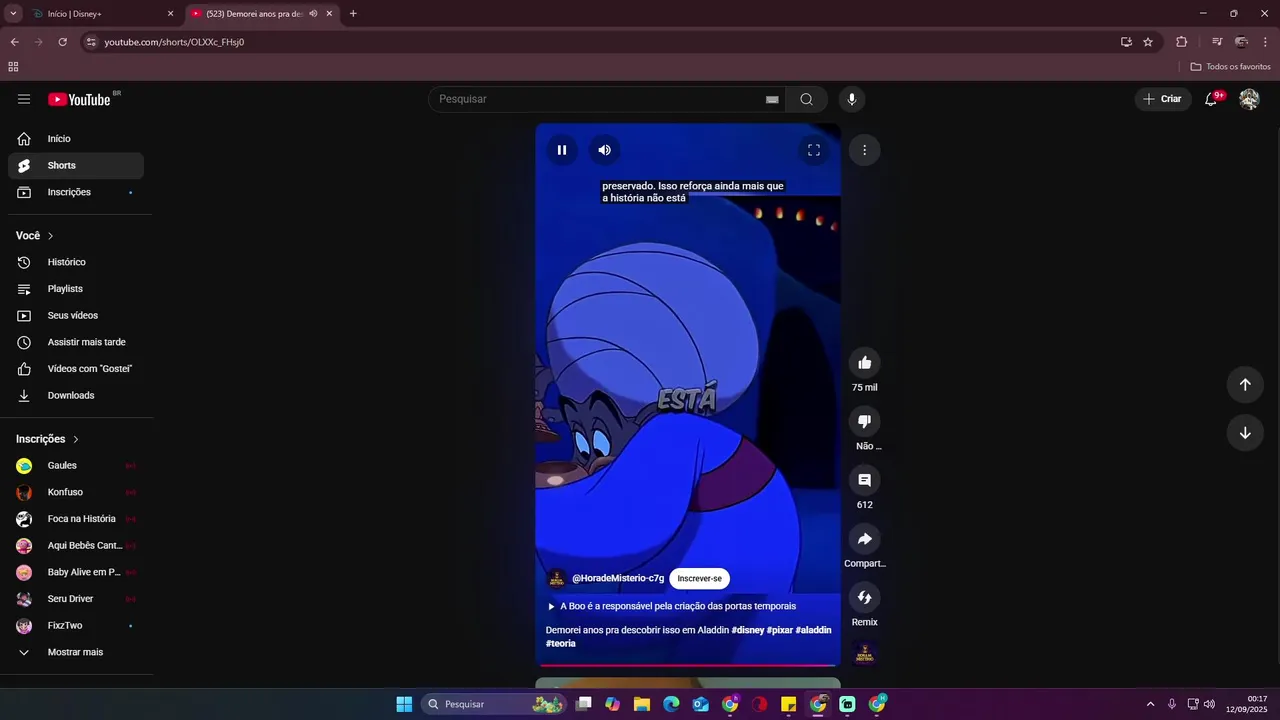Go to YouTube home via logo

coord(79,99)
